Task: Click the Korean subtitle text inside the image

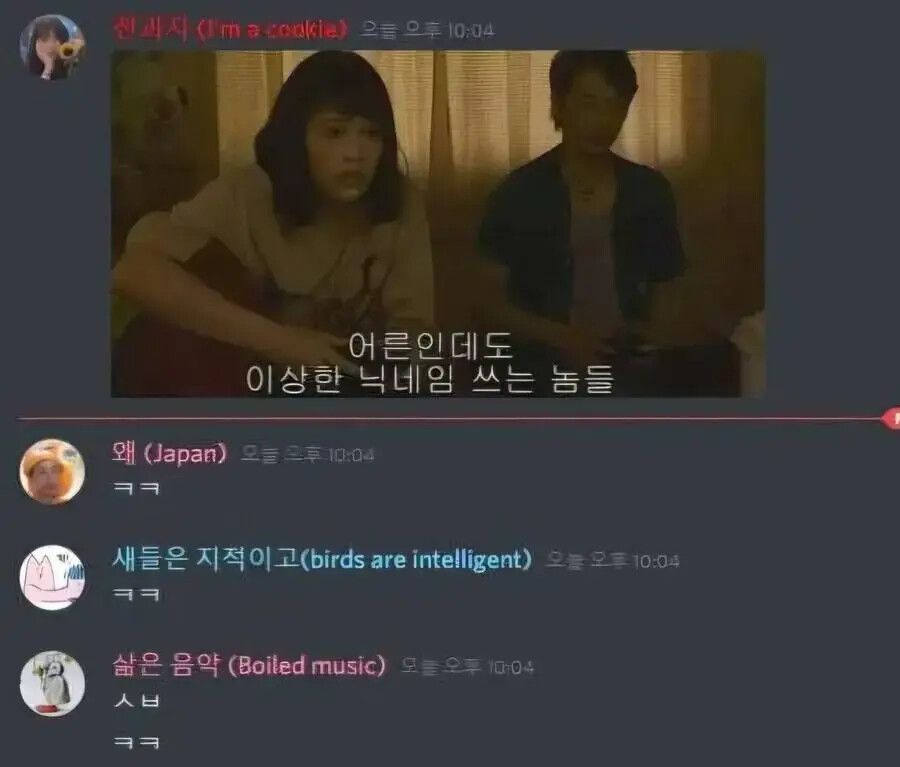Action: click(430, 363)
